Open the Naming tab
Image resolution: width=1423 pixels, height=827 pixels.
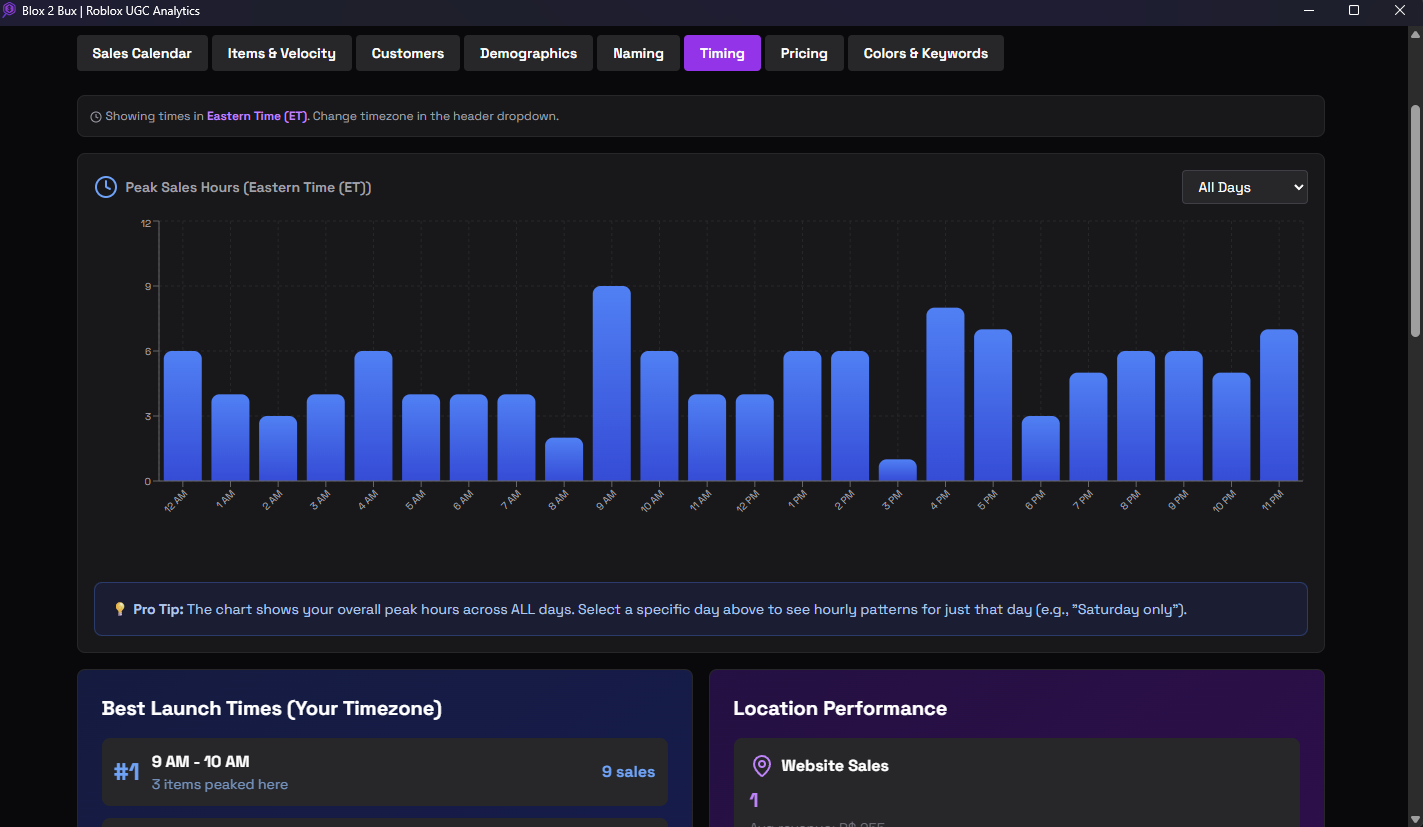tap(639, 53)
